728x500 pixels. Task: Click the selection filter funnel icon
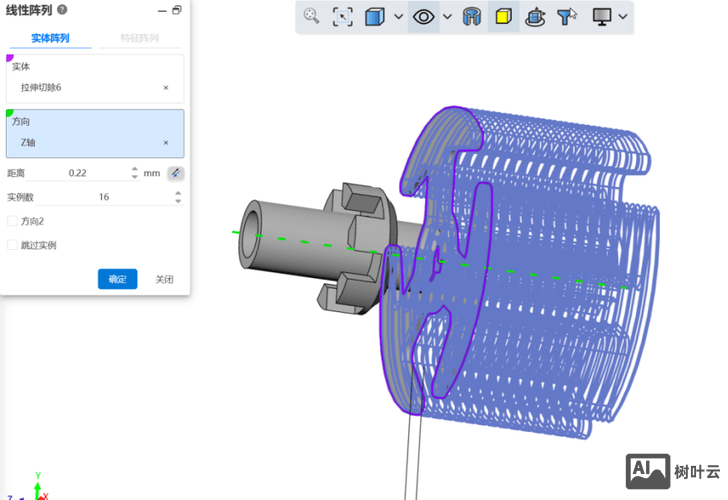point(567,17)
